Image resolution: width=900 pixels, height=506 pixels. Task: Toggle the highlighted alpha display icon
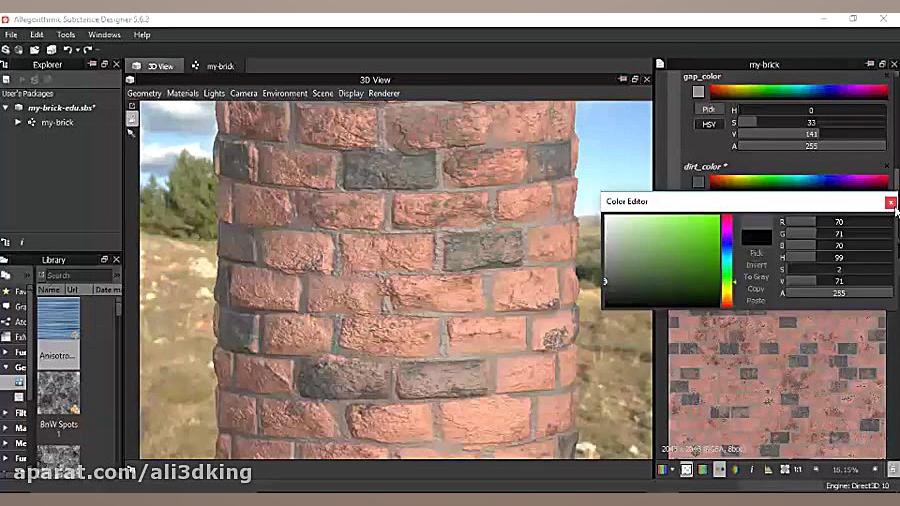point(719,470)
